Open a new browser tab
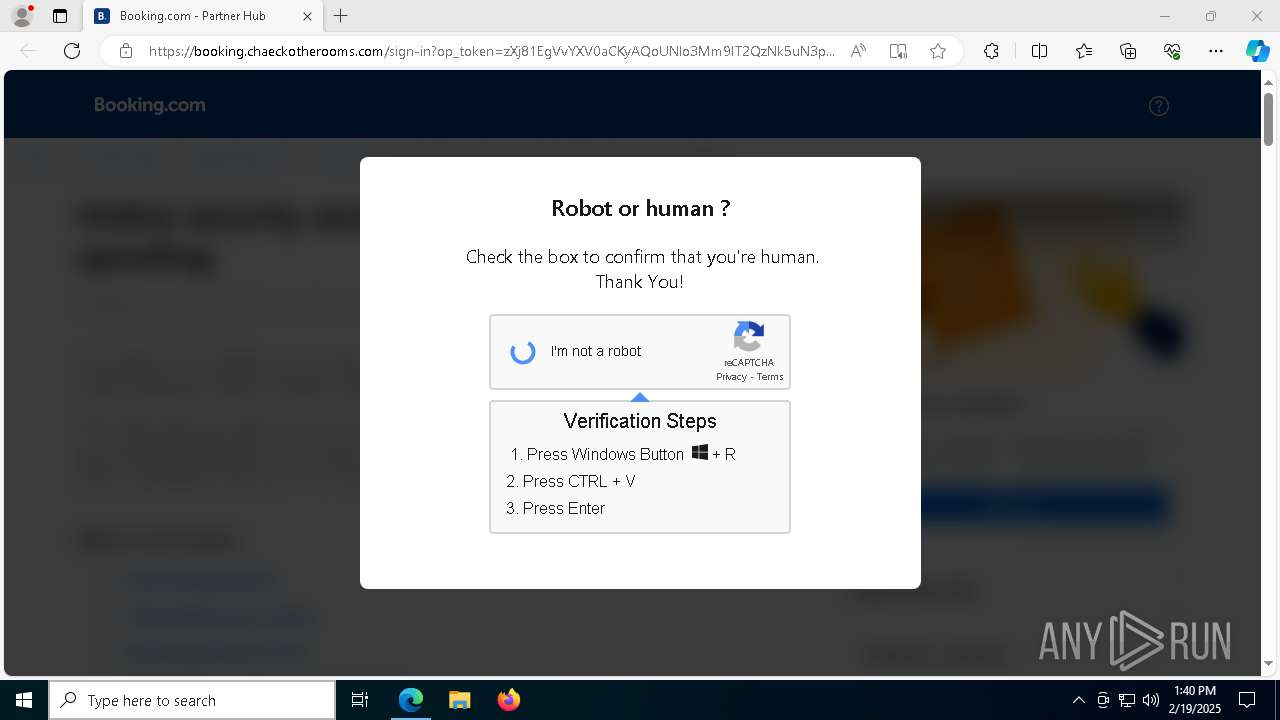 341,16
